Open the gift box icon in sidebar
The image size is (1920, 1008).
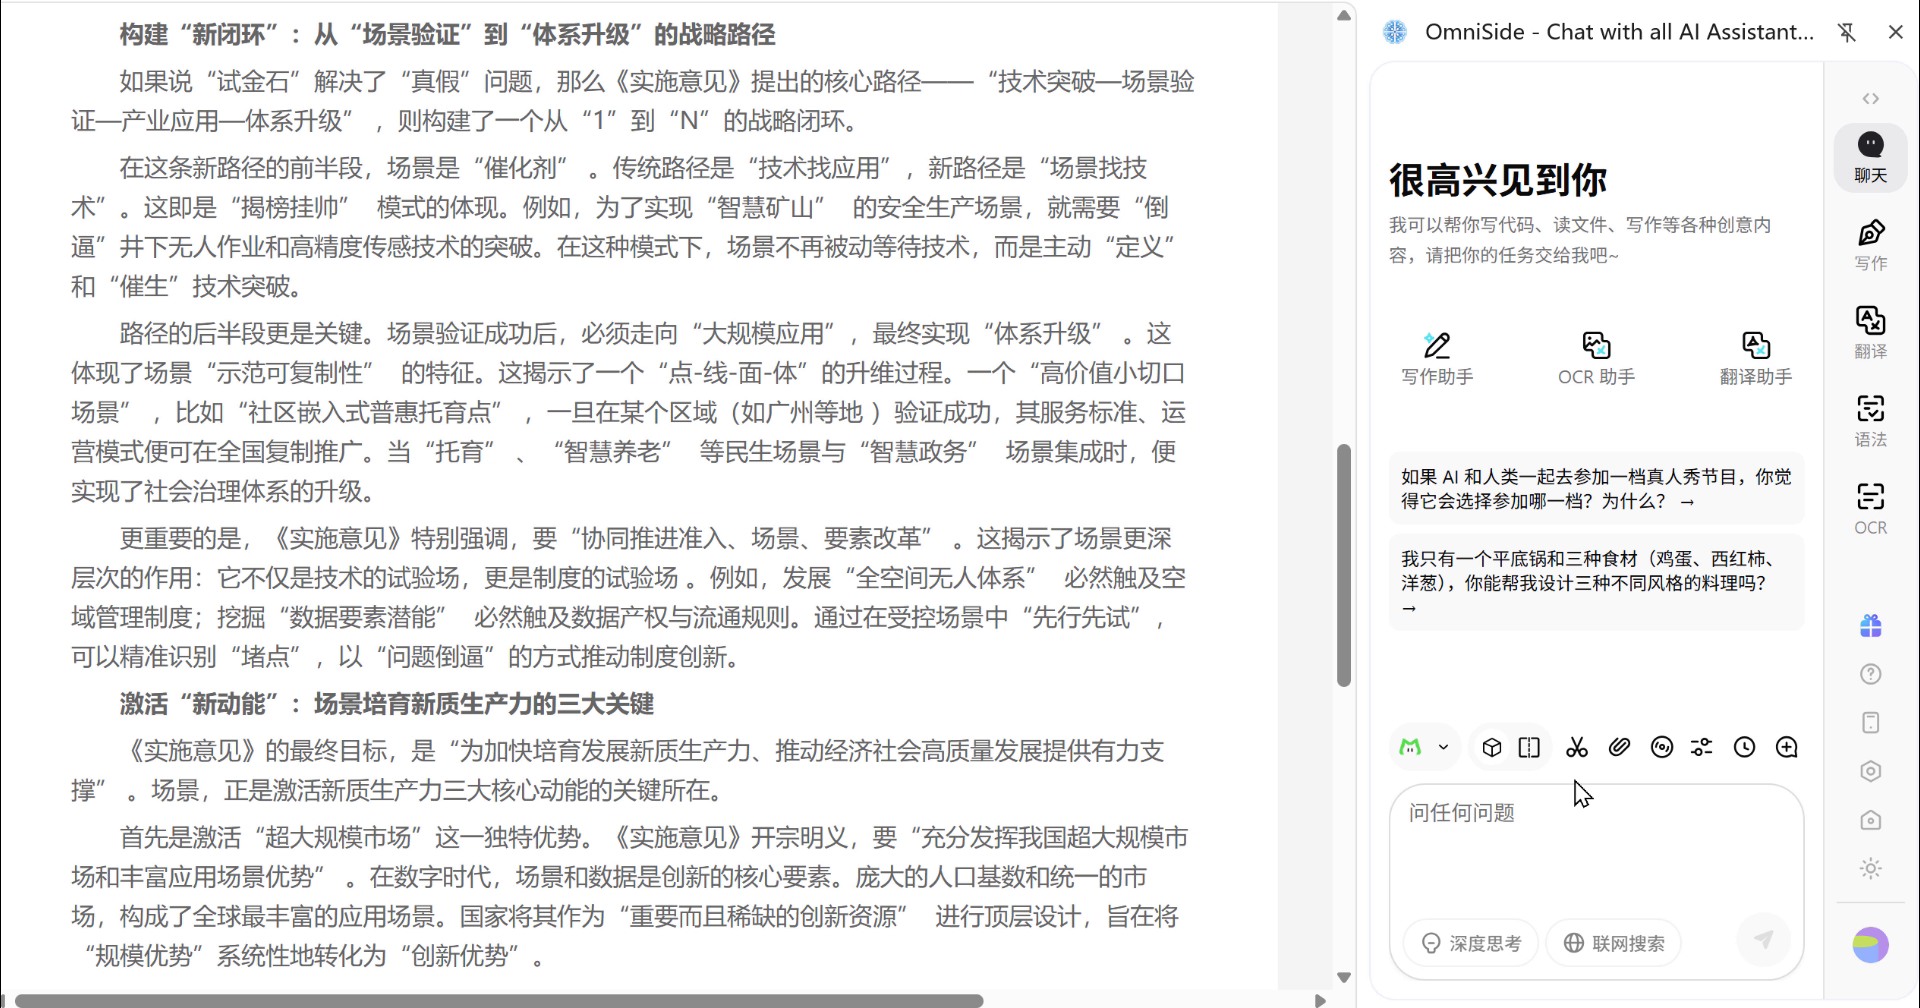1871,626
